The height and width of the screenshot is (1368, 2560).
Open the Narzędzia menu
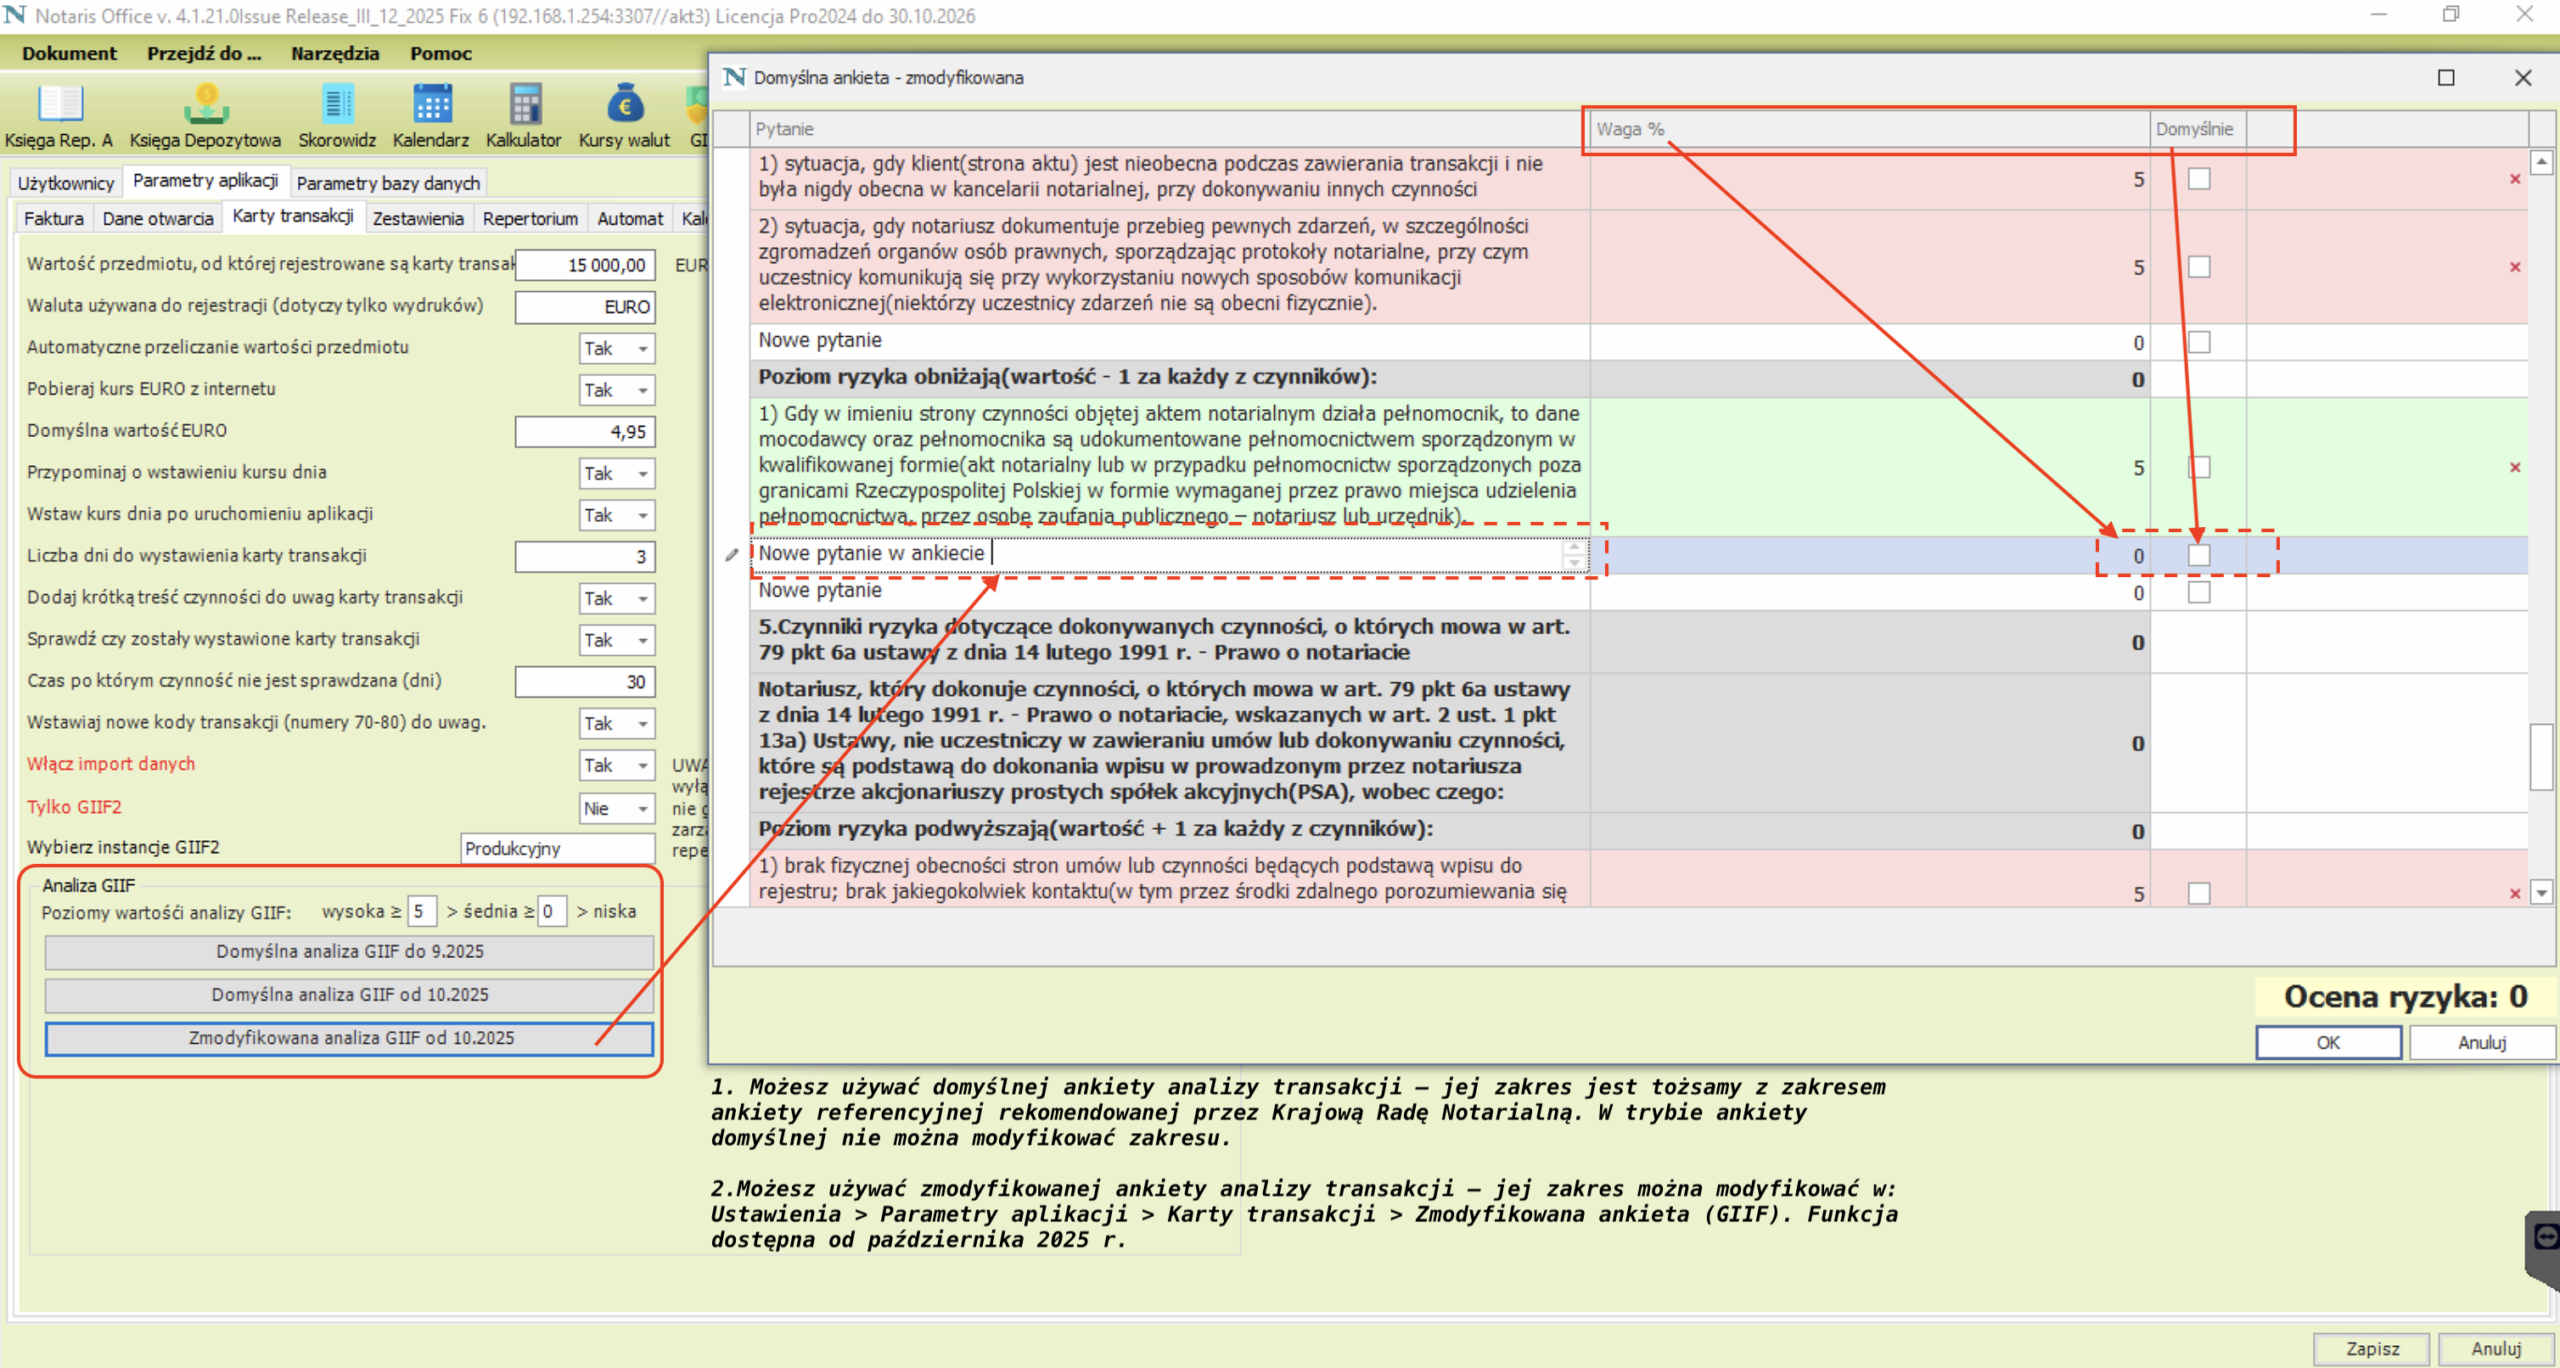point(335,53)
